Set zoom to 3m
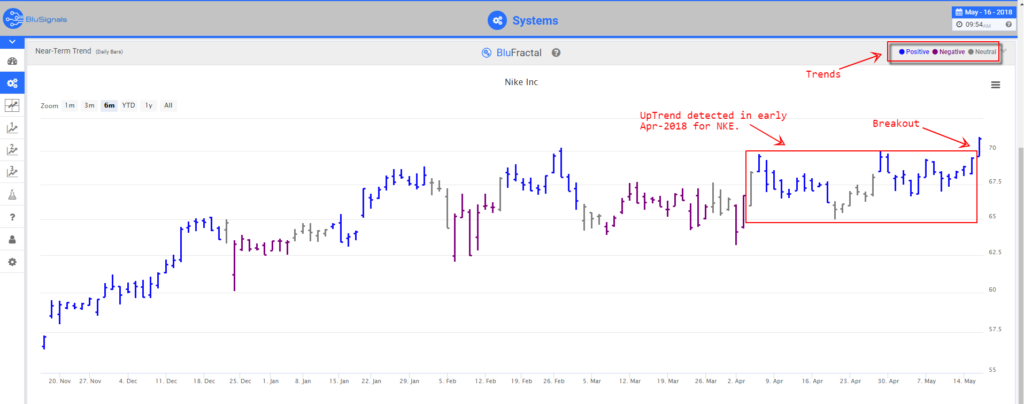Image resolution: width=1024 pixels, height=404 pixels. (89, 105)
